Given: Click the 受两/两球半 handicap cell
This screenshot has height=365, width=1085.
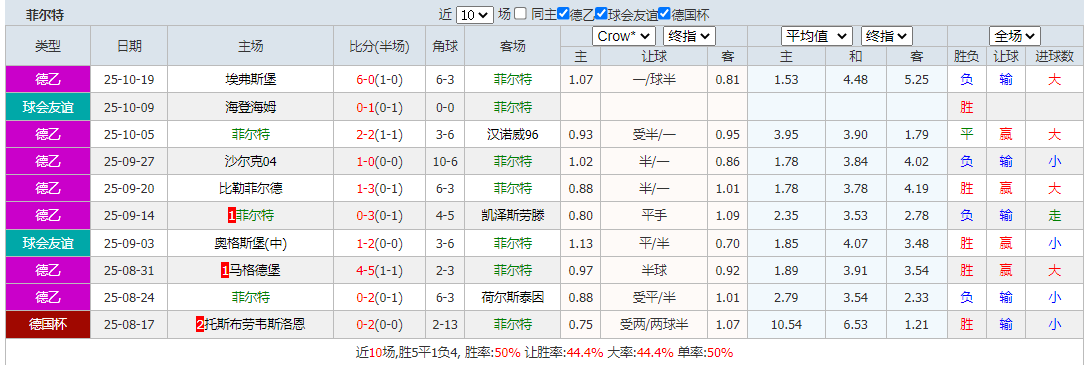Looking at the screenshot, I should click(654, 323).
